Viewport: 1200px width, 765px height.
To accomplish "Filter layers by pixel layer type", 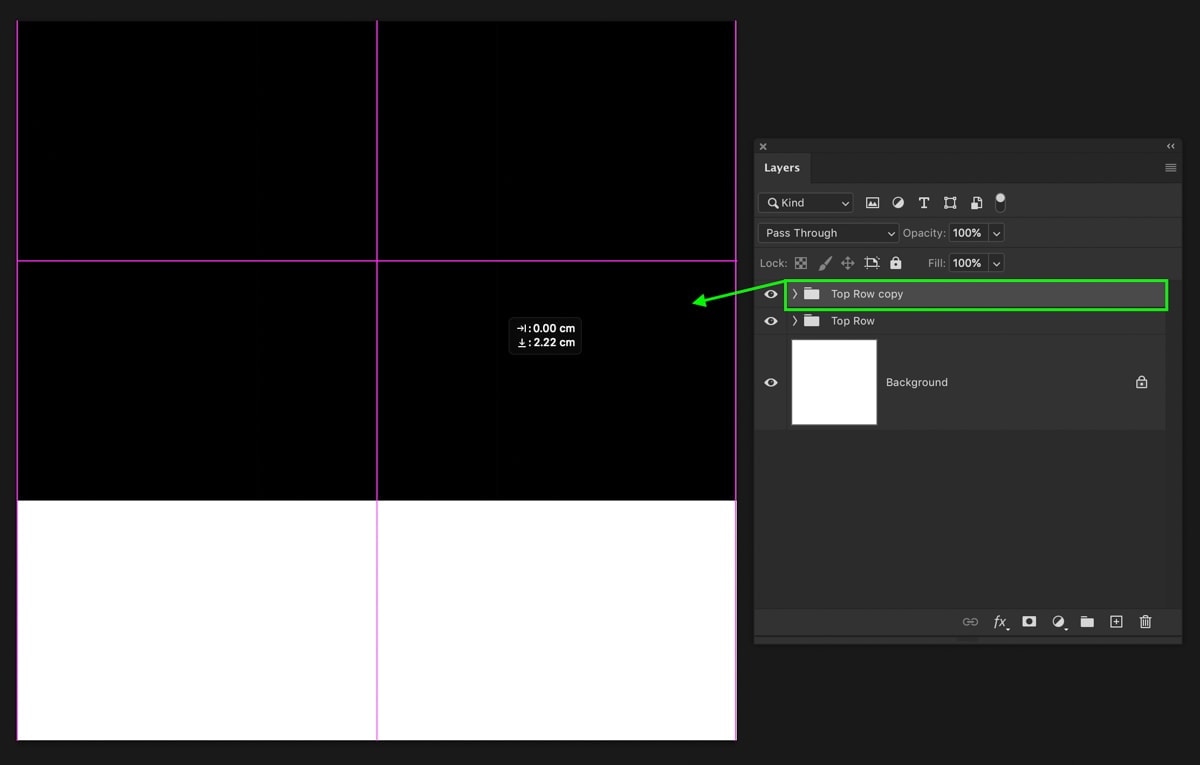I will (x=872, y=203).
